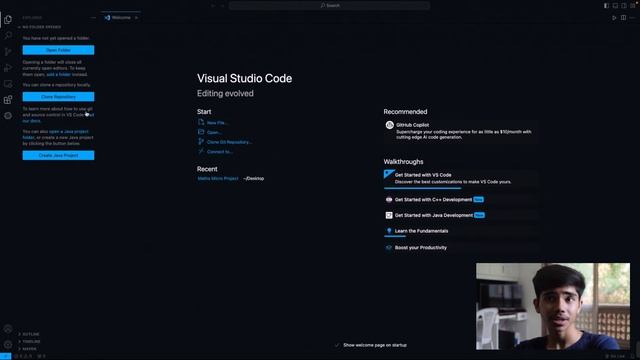Viewport: 640px width, 360px height.
Task: Click the navigate back arrow in title bar
Action: (x=213, y=6)
